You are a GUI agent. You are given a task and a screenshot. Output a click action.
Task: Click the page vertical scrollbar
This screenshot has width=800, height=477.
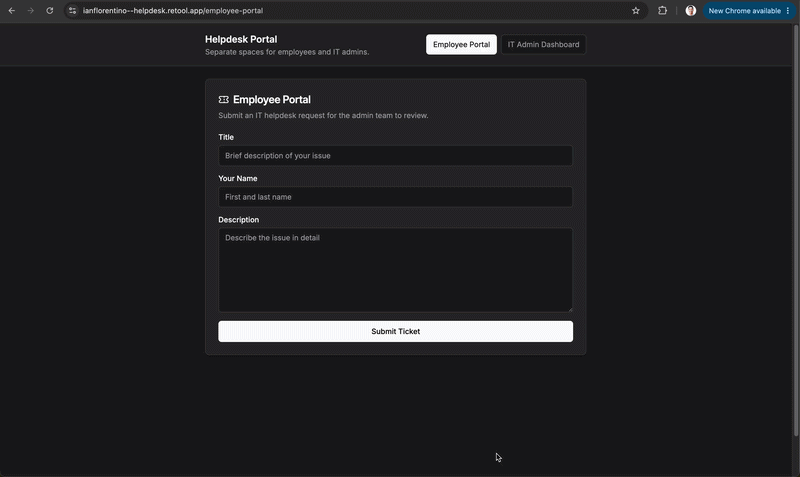pyautogui.click(x=796, y=230)
